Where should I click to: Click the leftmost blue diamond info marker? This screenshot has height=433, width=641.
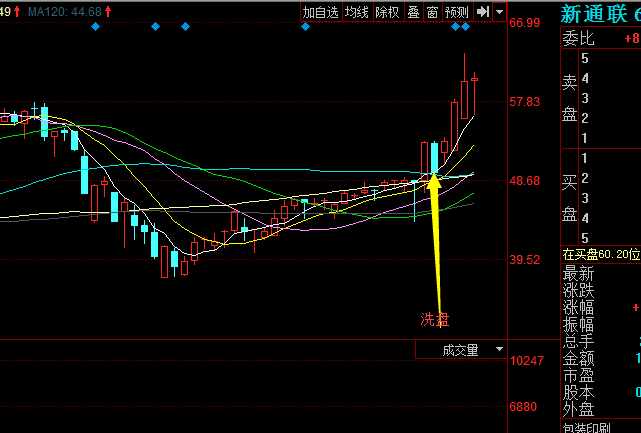click(x=95, y=27)
